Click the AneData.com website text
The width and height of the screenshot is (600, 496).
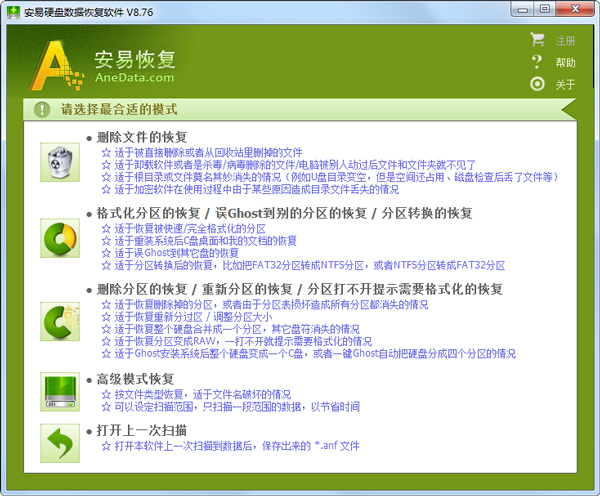(134, 77)
